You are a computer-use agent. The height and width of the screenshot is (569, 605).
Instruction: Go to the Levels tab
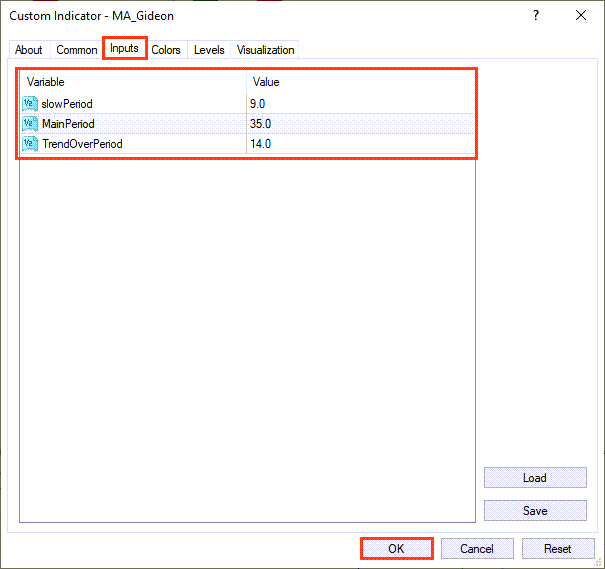pos(209,50)
